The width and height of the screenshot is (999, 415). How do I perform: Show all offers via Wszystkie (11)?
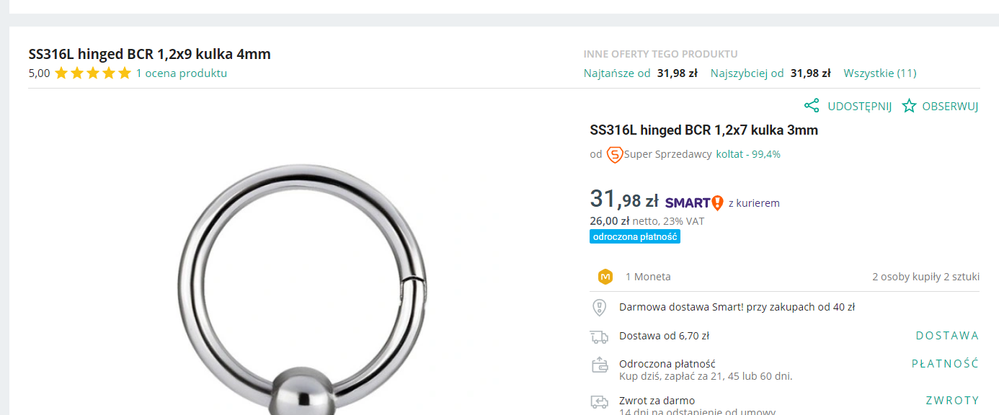click(879, 73)
